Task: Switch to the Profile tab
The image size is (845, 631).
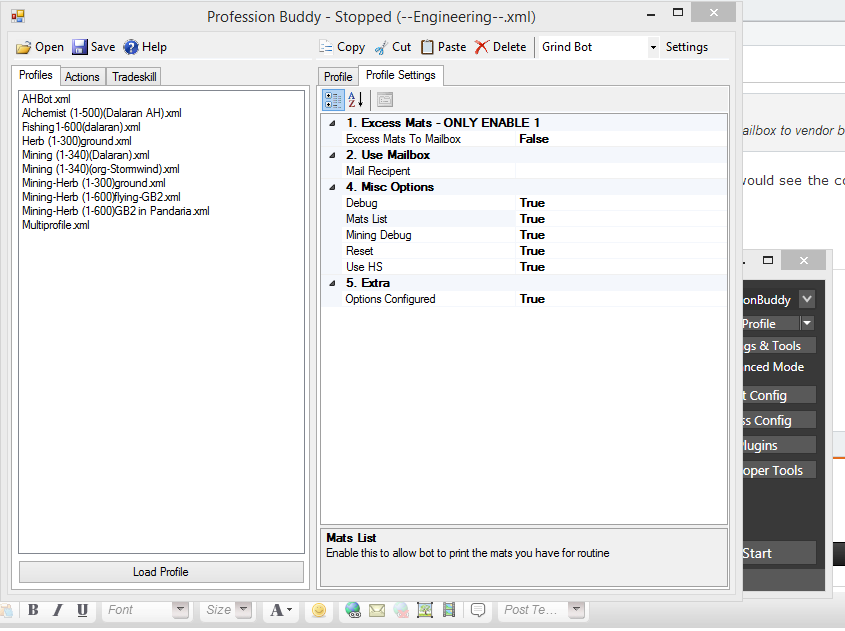Action: pyautogui.click(x=338, y=77)
